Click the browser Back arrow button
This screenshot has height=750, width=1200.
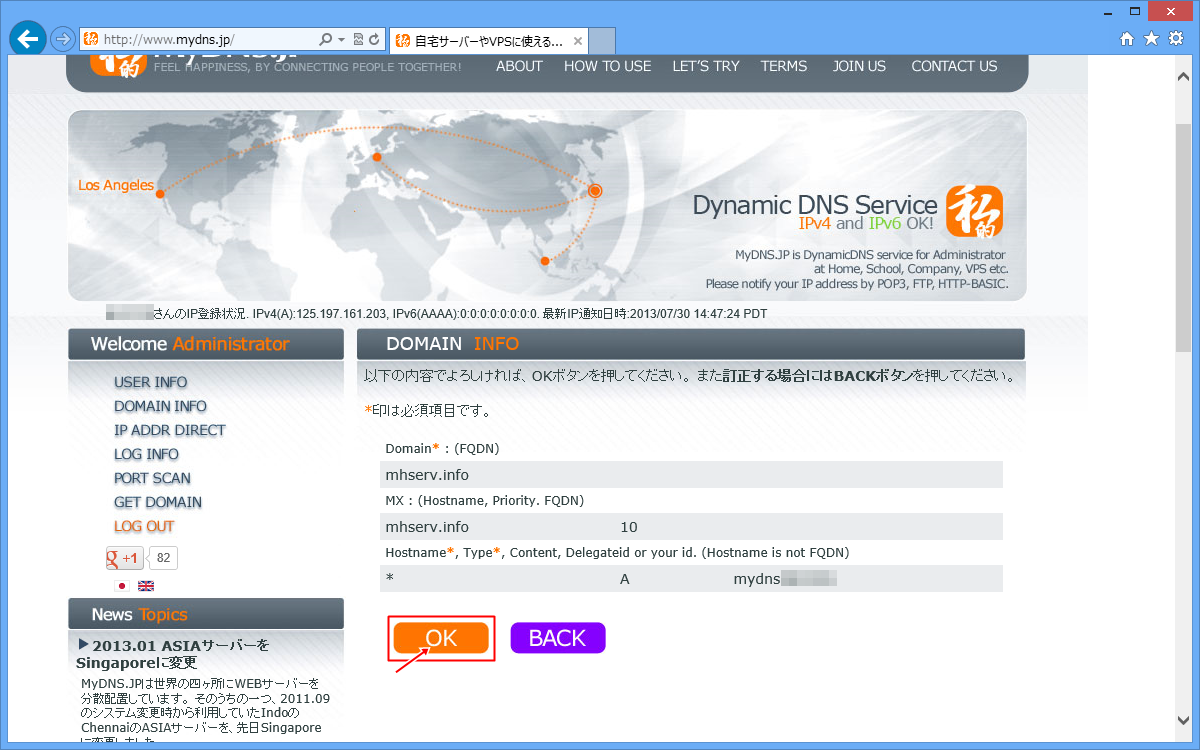27,39
